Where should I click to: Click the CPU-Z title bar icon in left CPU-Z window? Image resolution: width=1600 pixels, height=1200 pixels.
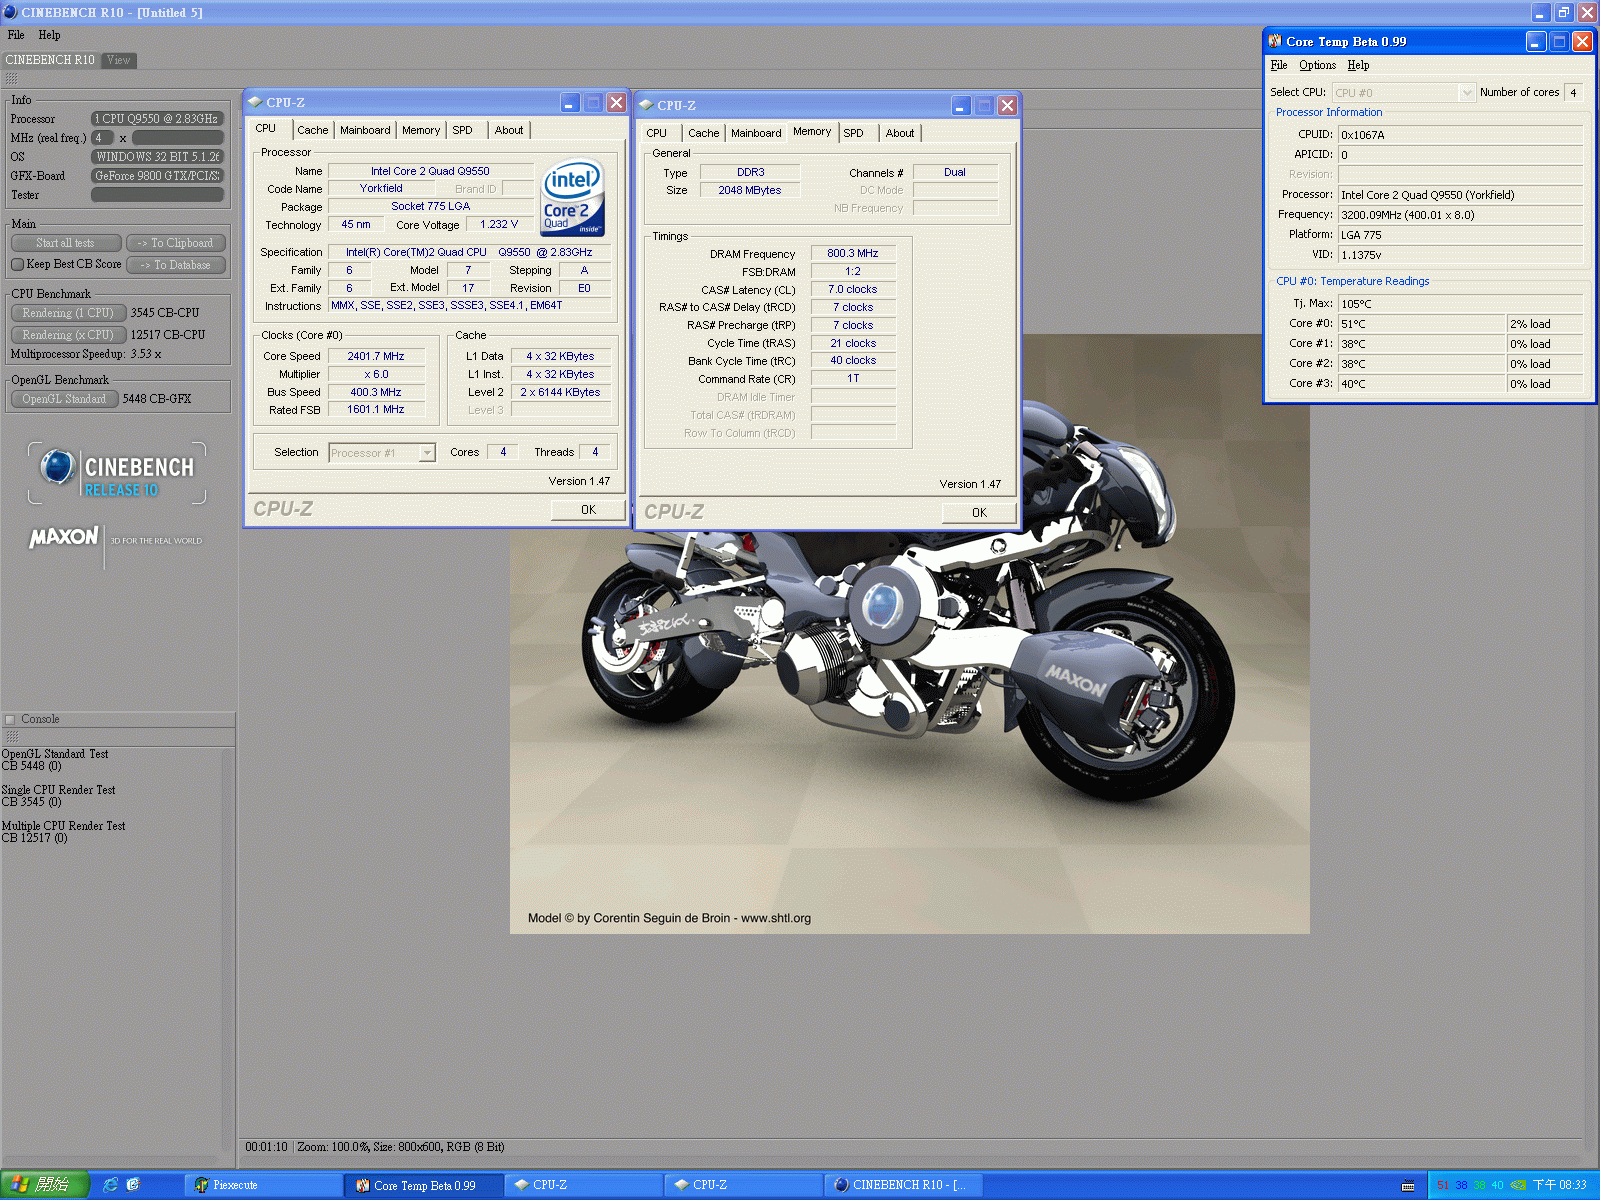pos(255,102)
